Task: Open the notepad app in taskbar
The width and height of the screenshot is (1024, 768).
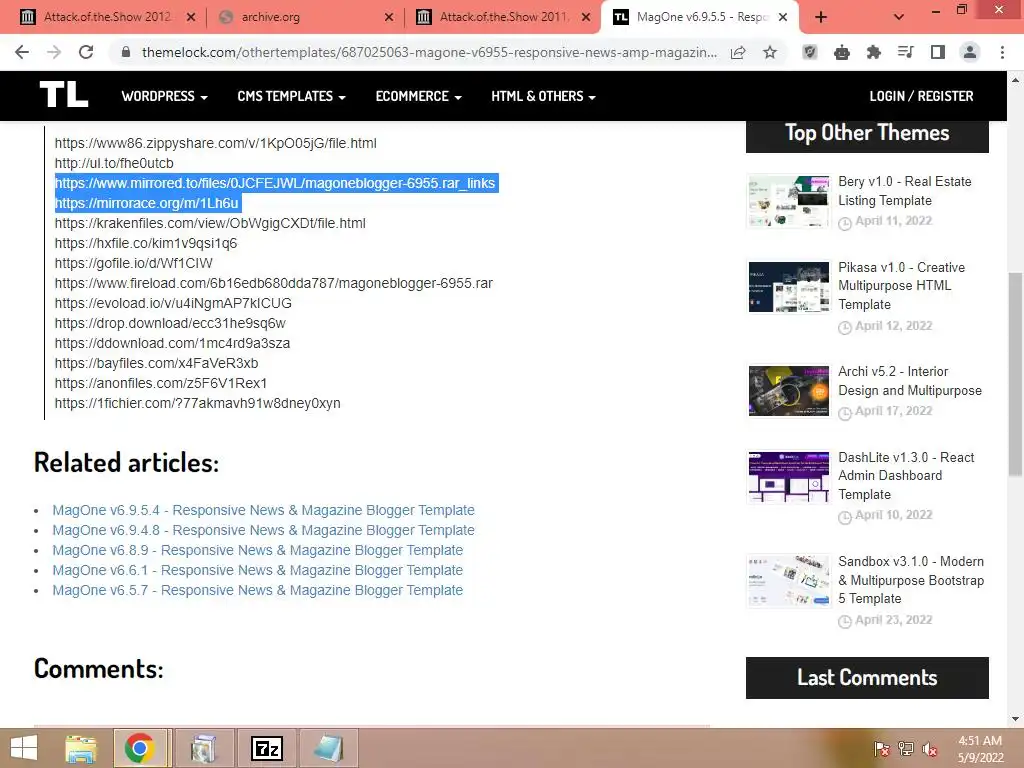Action: pyautogui.click(x=328, y=748)
